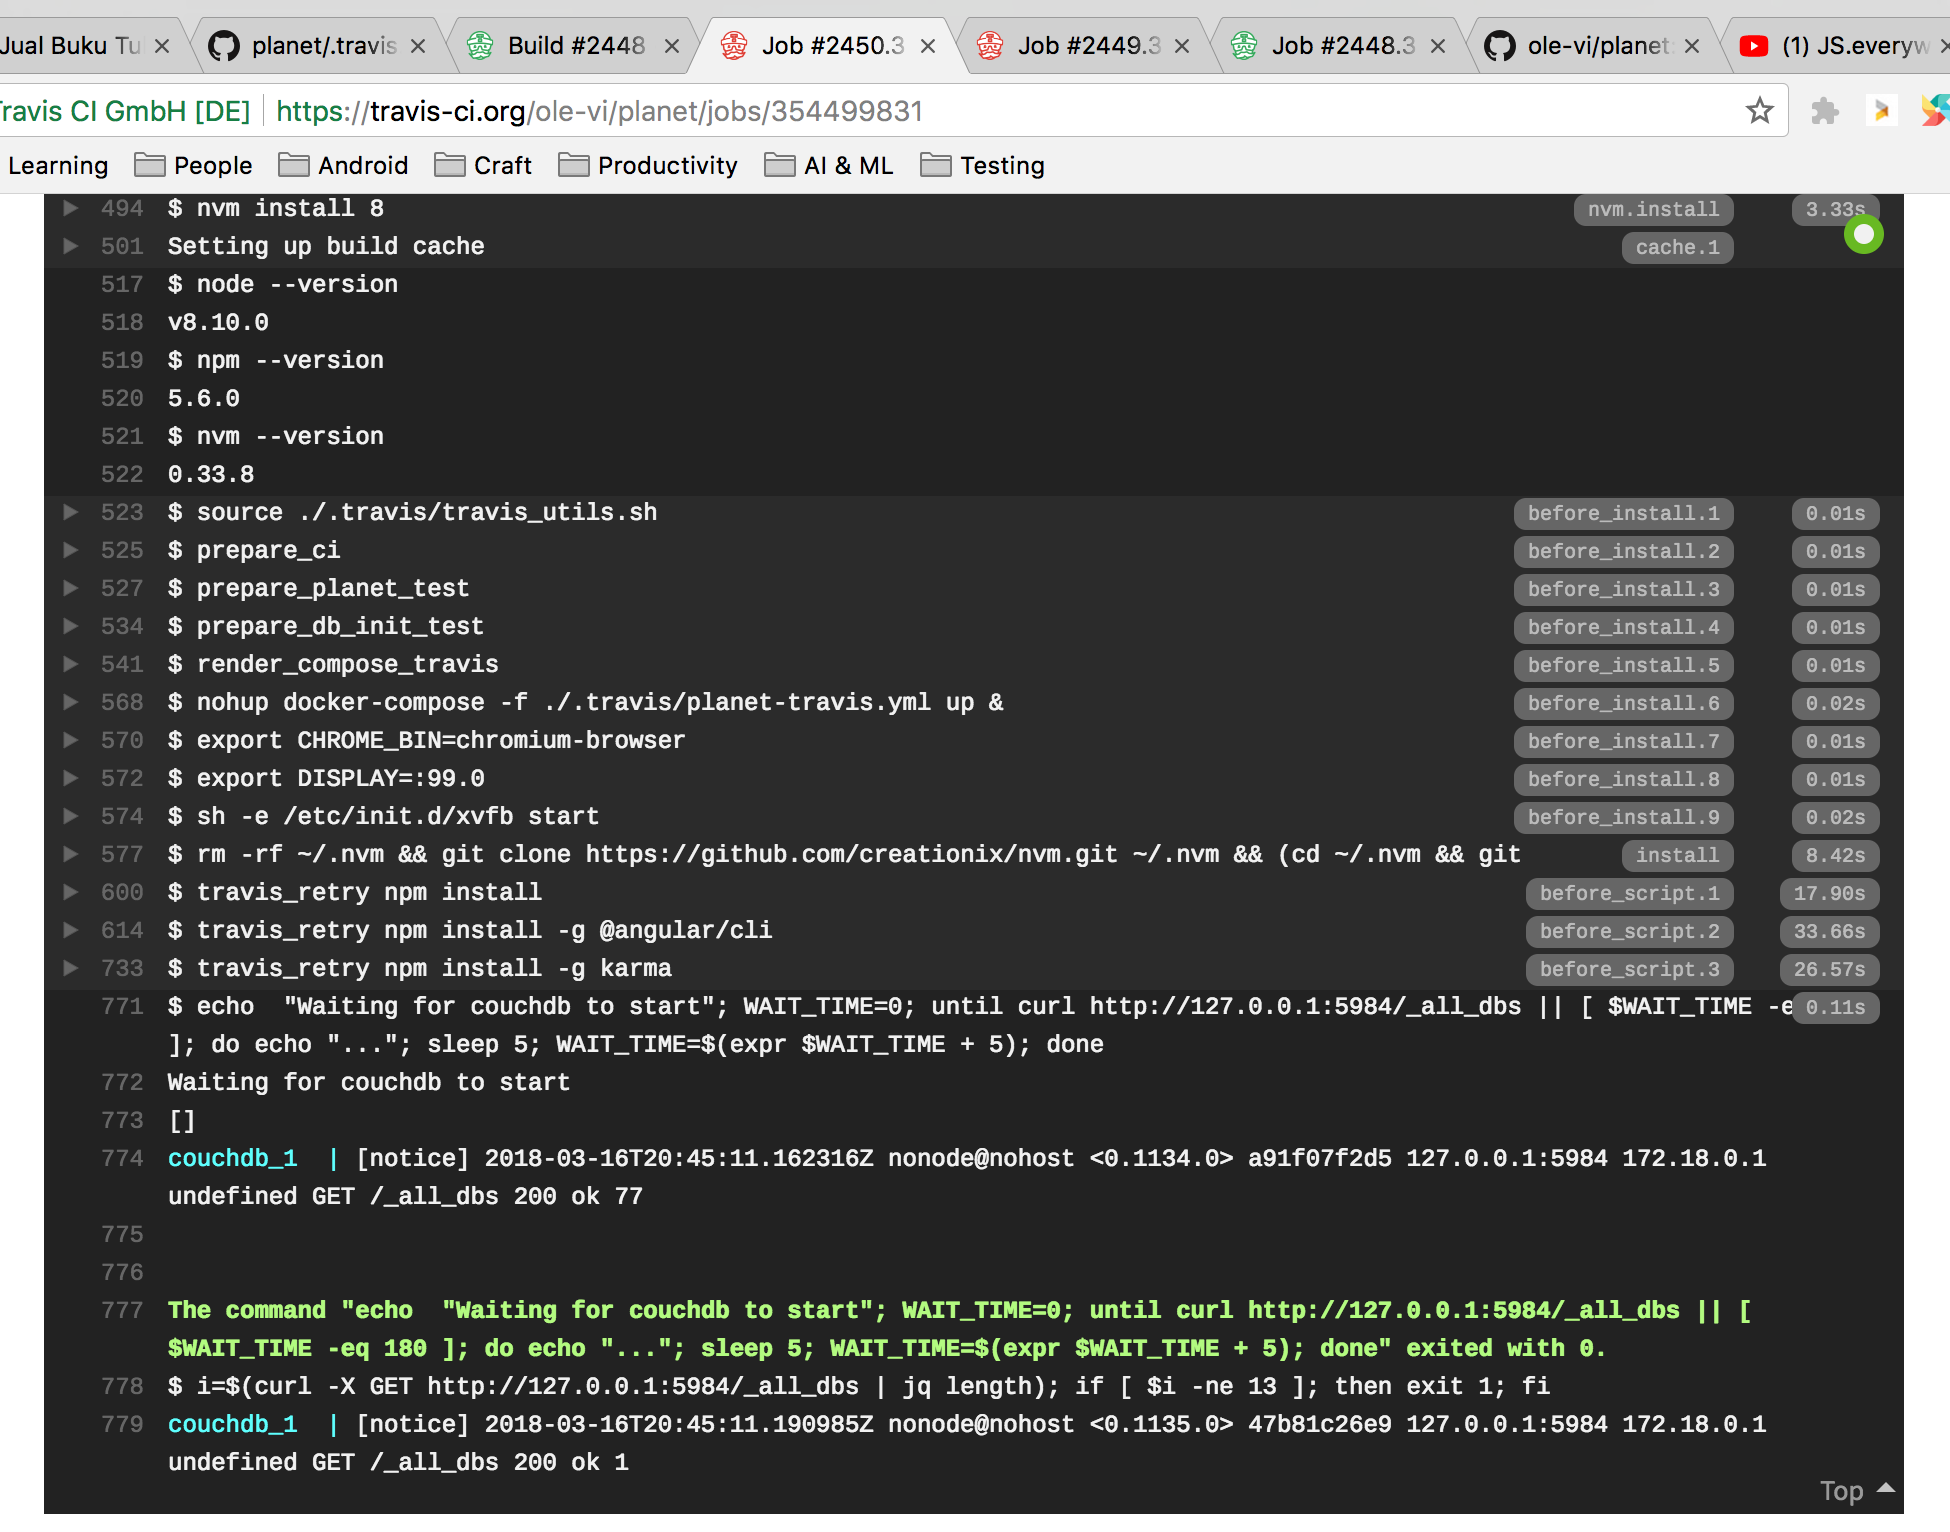Open the People bookmarks folder
1950x1532 pixels.
click(193, 165)
